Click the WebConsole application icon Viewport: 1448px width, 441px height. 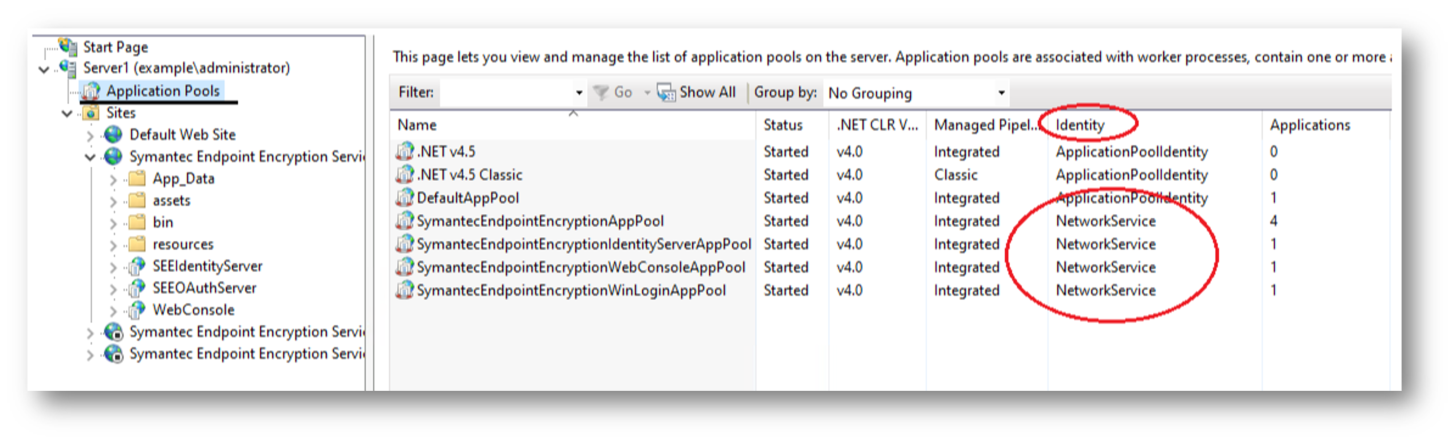[137, 310]
